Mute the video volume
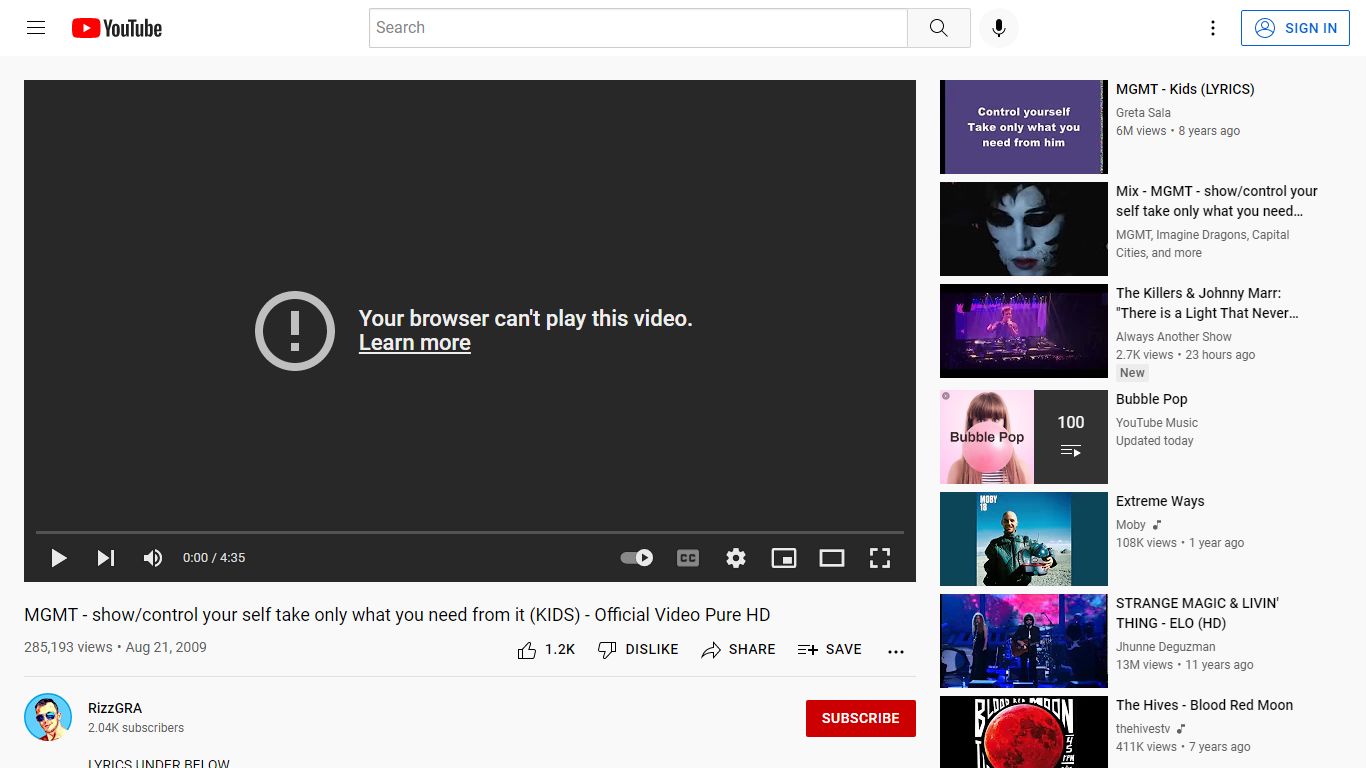Screen dimensions: 1366x768 click(x=153, y=558)
